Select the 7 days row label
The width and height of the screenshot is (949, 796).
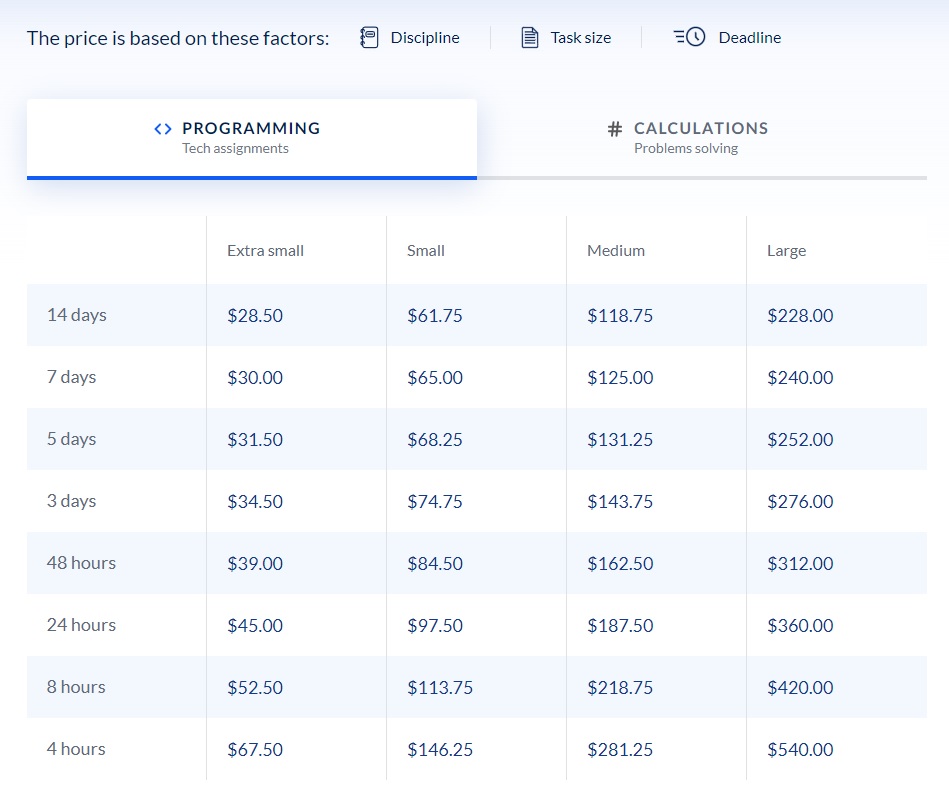click(x=71, y=377)
